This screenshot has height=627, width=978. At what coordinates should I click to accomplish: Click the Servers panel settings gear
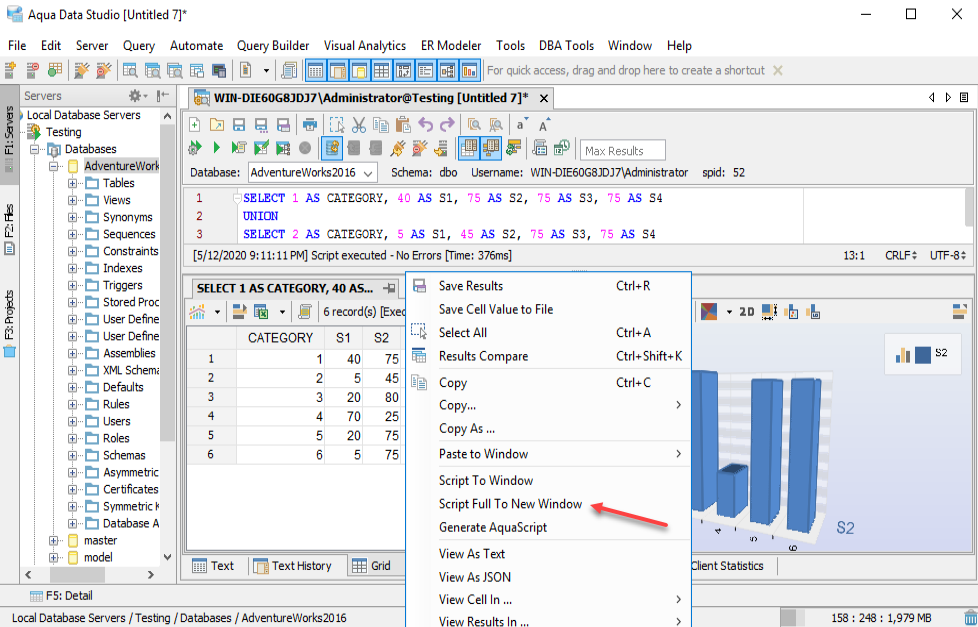tap(135, 96)
